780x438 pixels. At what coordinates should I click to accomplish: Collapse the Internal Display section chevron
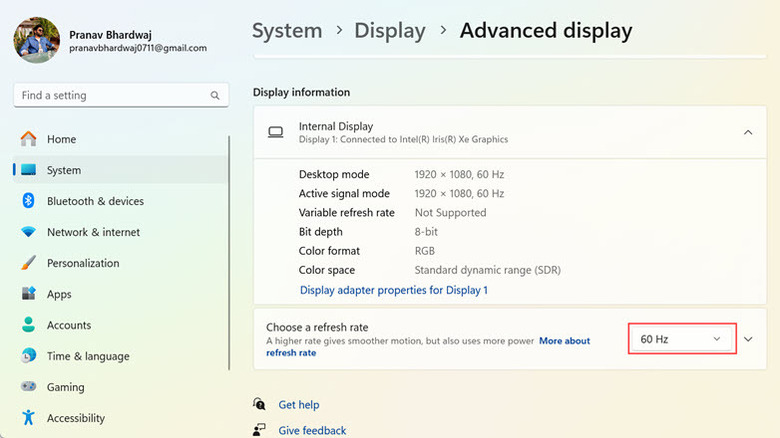coord(748,132)
